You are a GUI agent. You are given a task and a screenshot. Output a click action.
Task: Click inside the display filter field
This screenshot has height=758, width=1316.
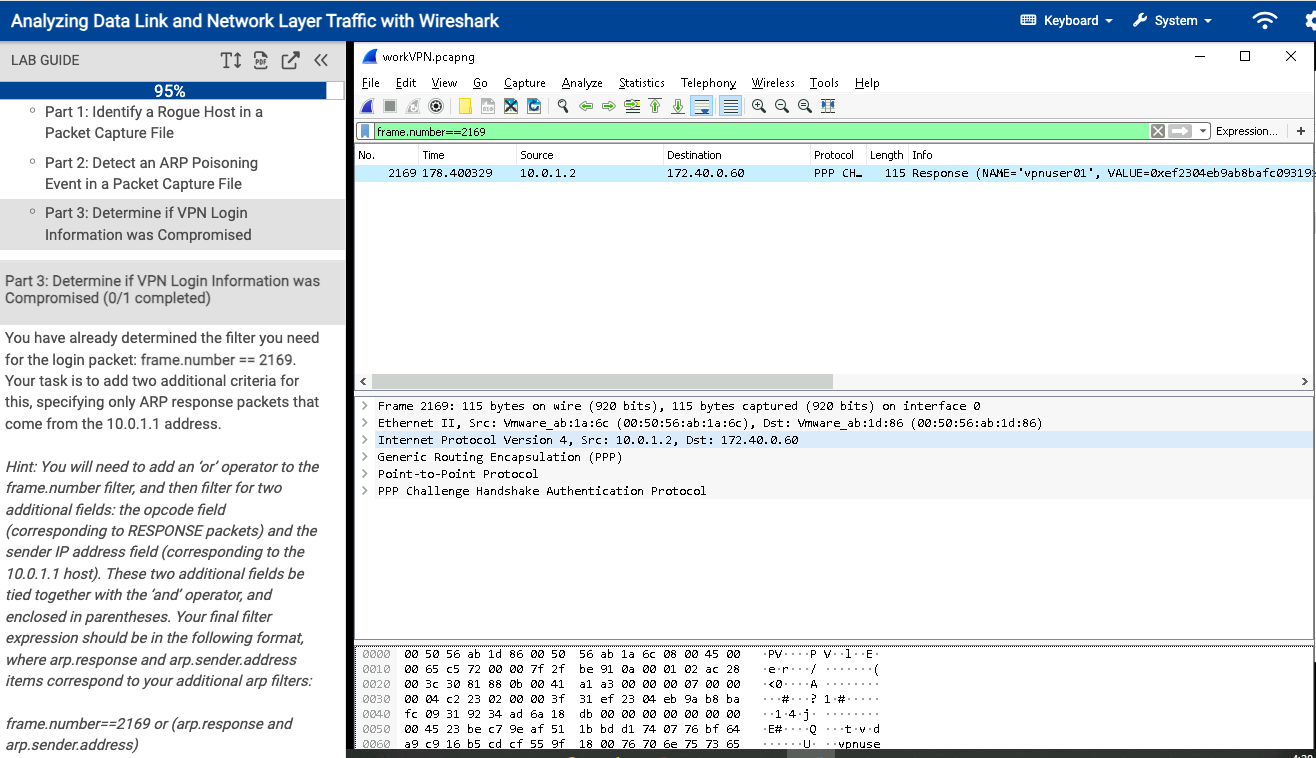click(x=700, y=130)
